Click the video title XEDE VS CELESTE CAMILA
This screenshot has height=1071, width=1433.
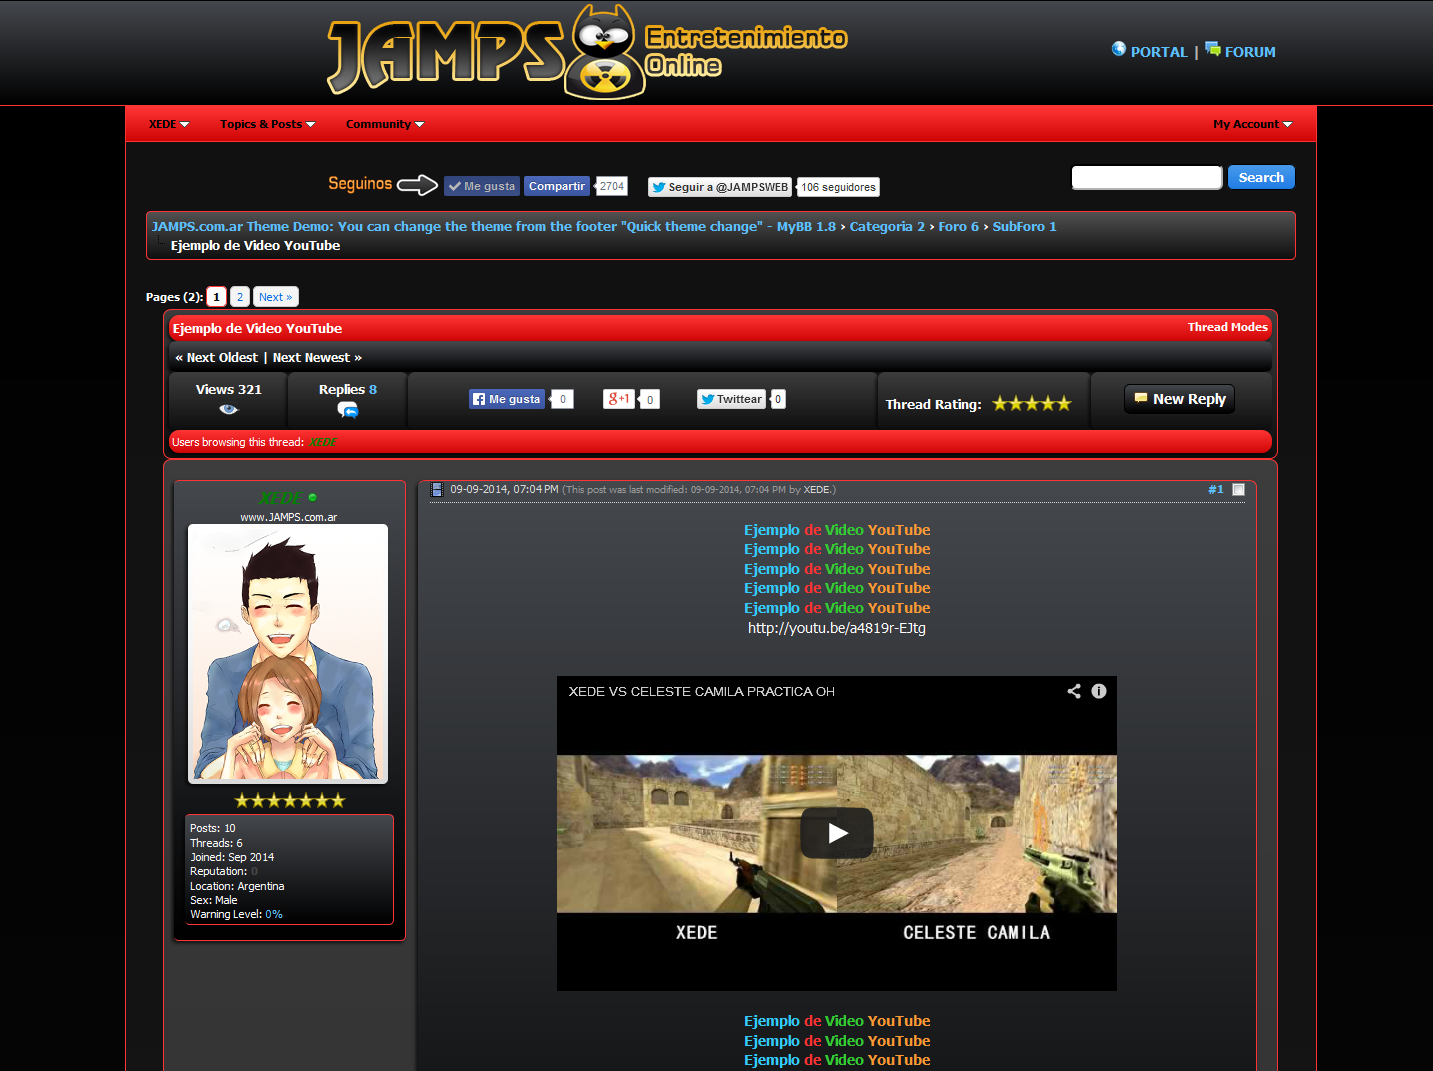point(702,692)
